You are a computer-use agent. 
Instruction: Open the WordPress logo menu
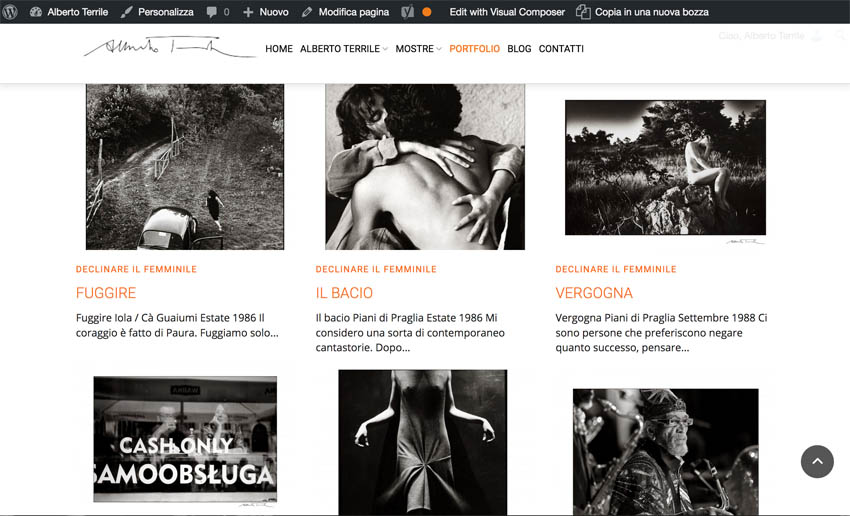point(10,12)
